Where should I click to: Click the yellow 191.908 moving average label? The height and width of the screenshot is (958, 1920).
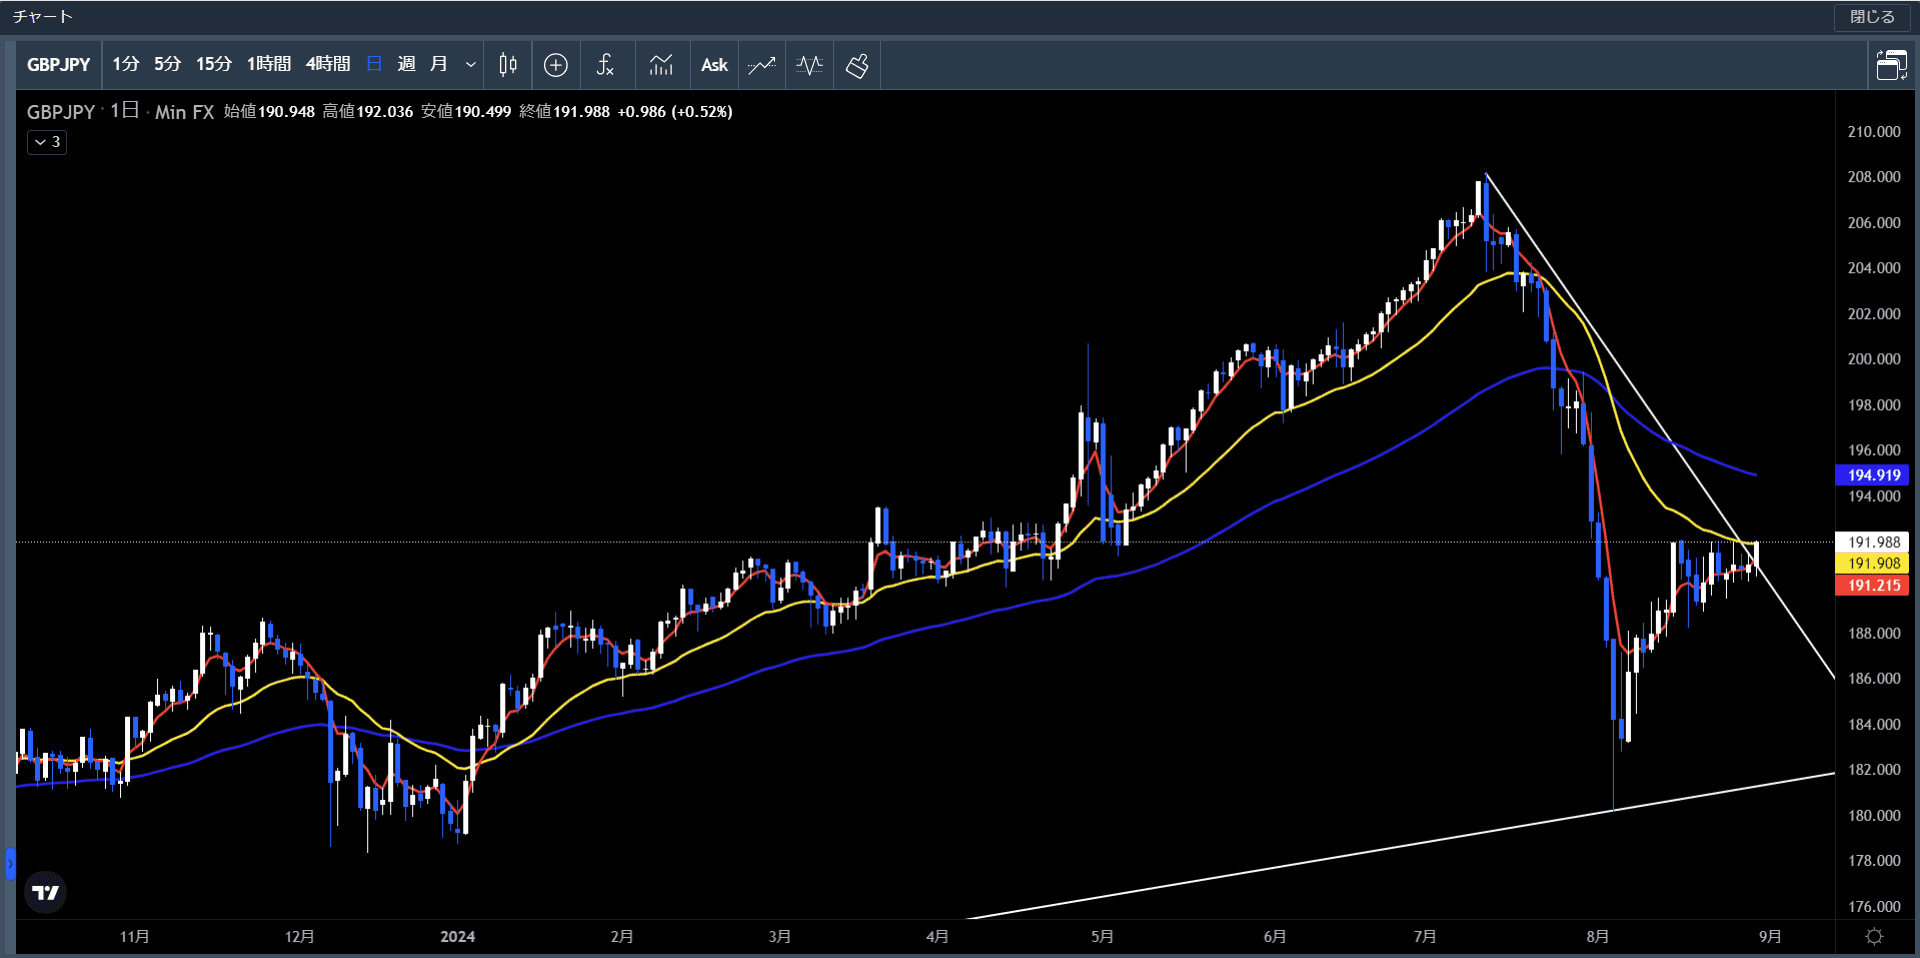pyautogui.click(x=1873, y=563)
